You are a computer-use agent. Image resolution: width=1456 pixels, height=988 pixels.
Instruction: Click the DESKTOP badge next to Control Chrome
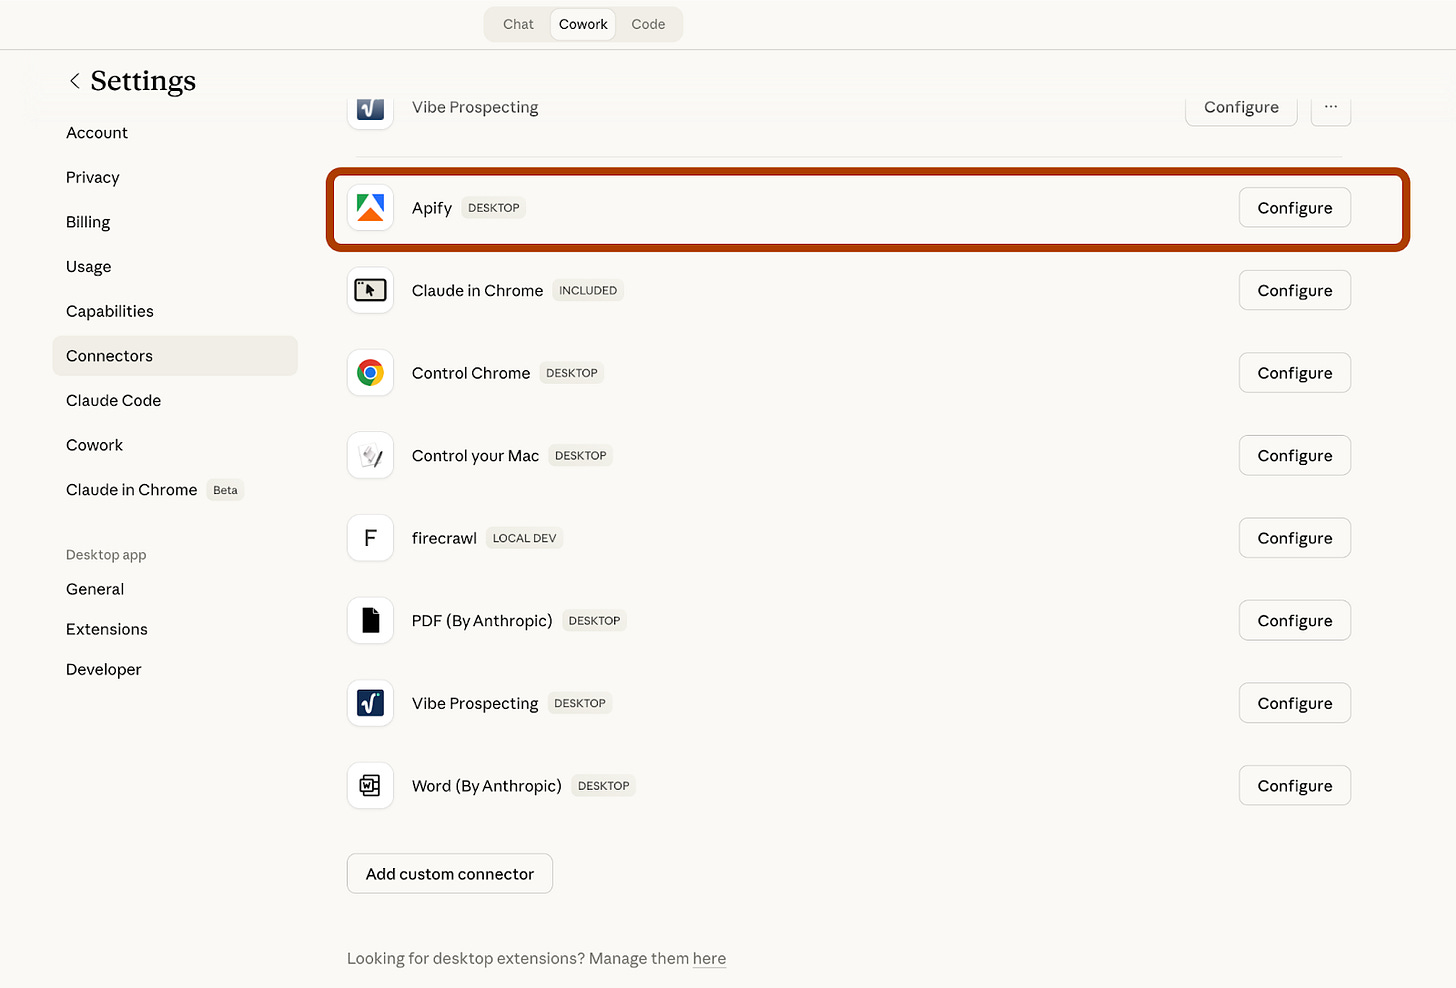tap(572, 373)
